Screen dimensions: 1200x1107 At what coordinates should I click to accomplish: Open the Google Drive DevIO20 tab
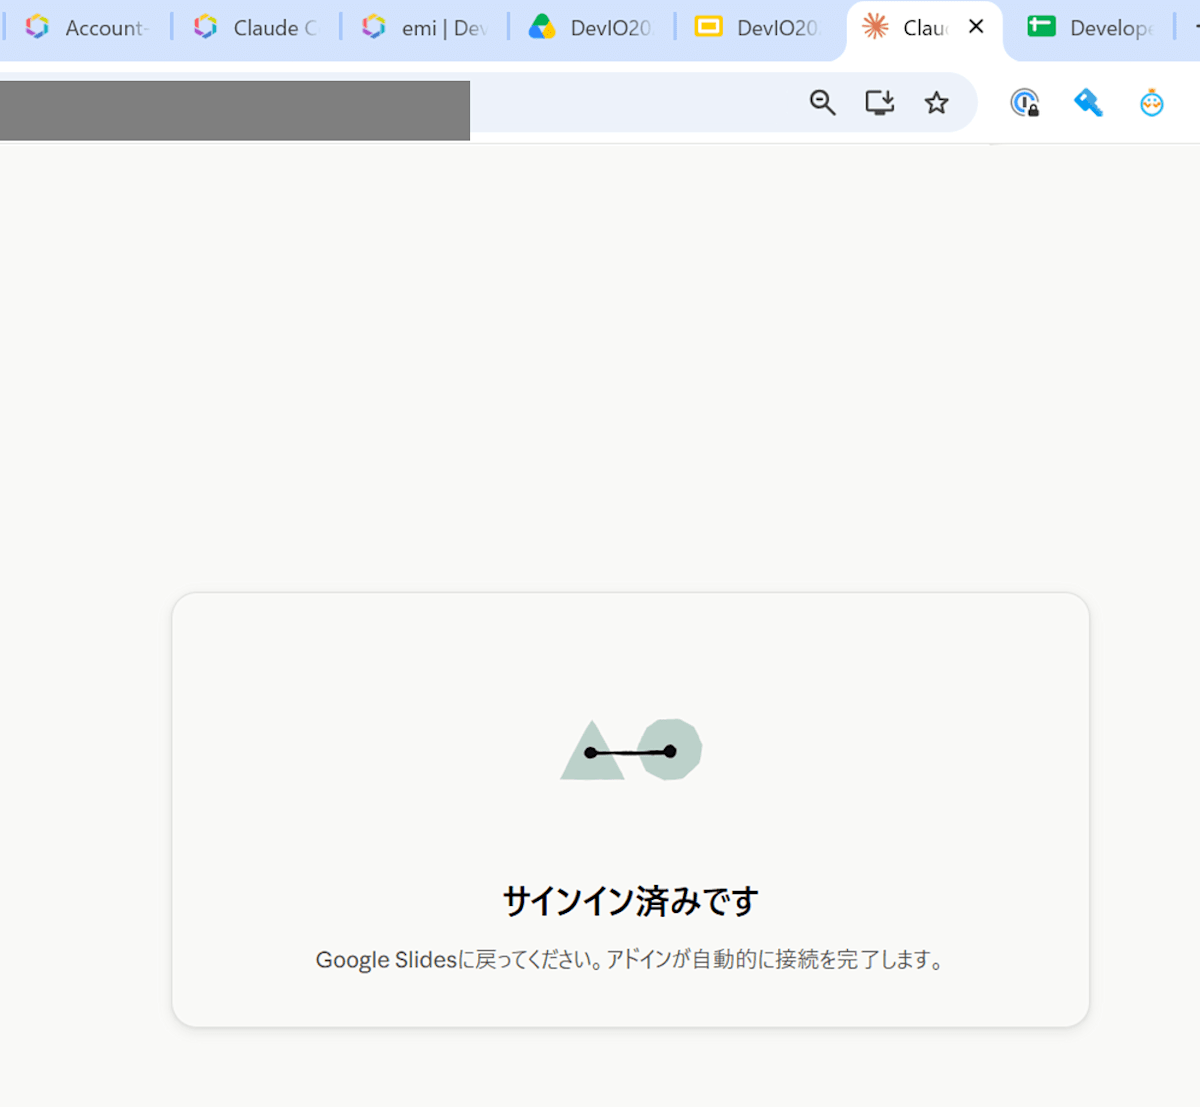(592, 28)
